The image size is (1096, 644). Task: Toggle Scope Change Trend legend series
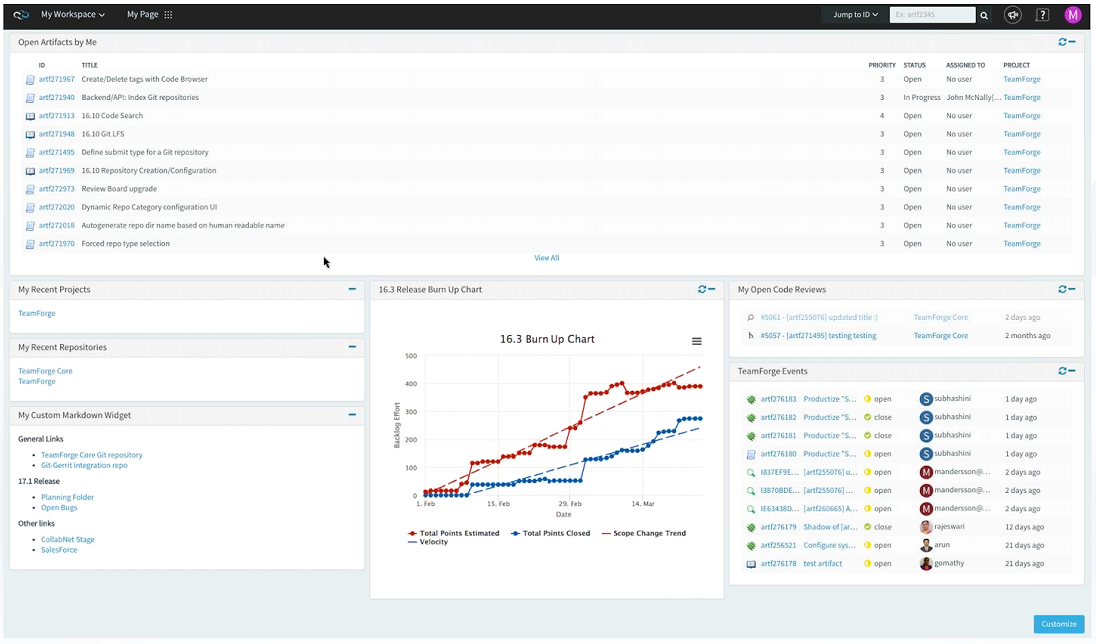click(644, 533)
